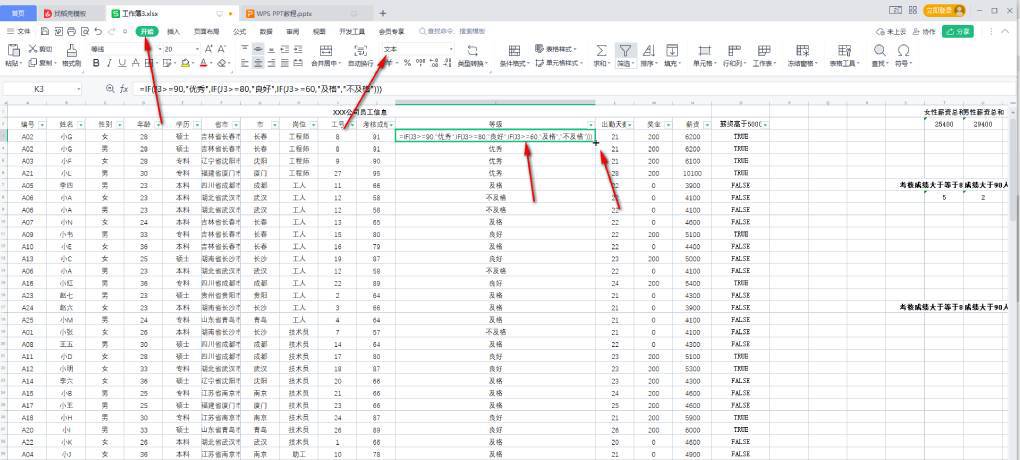Screen dimensions: 1020x460
Task: Click the orange login account button
Action: (944, 10)
